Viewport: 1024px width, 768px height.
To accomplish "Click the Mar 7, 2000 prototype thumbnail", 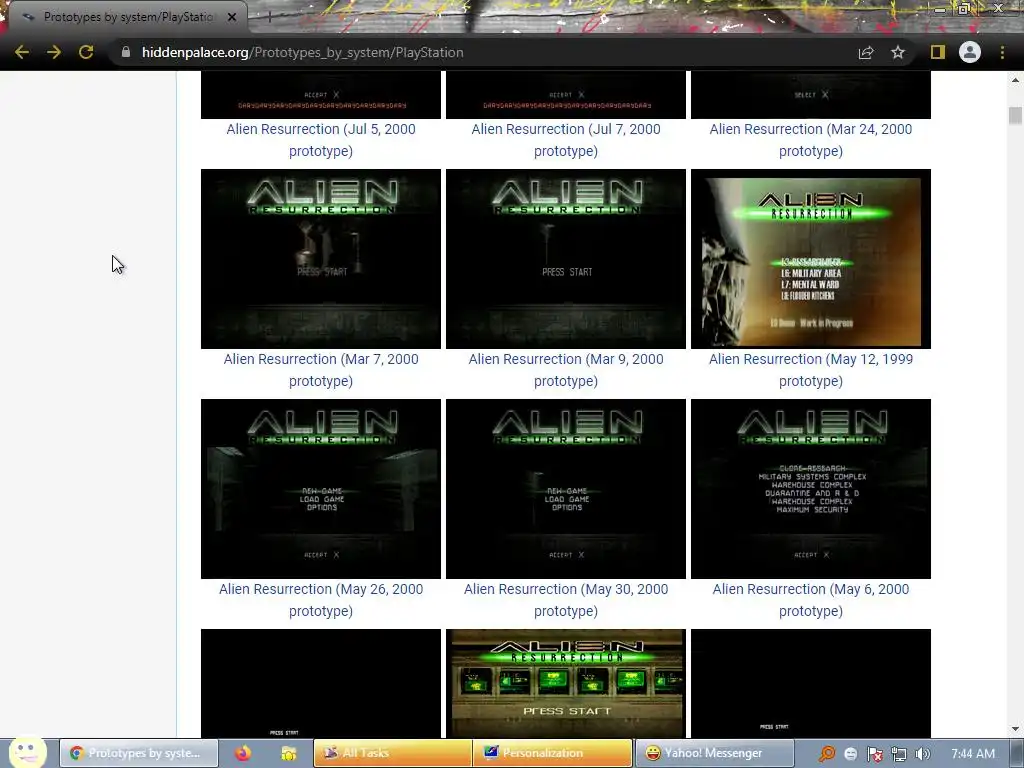I will [321, 259].
